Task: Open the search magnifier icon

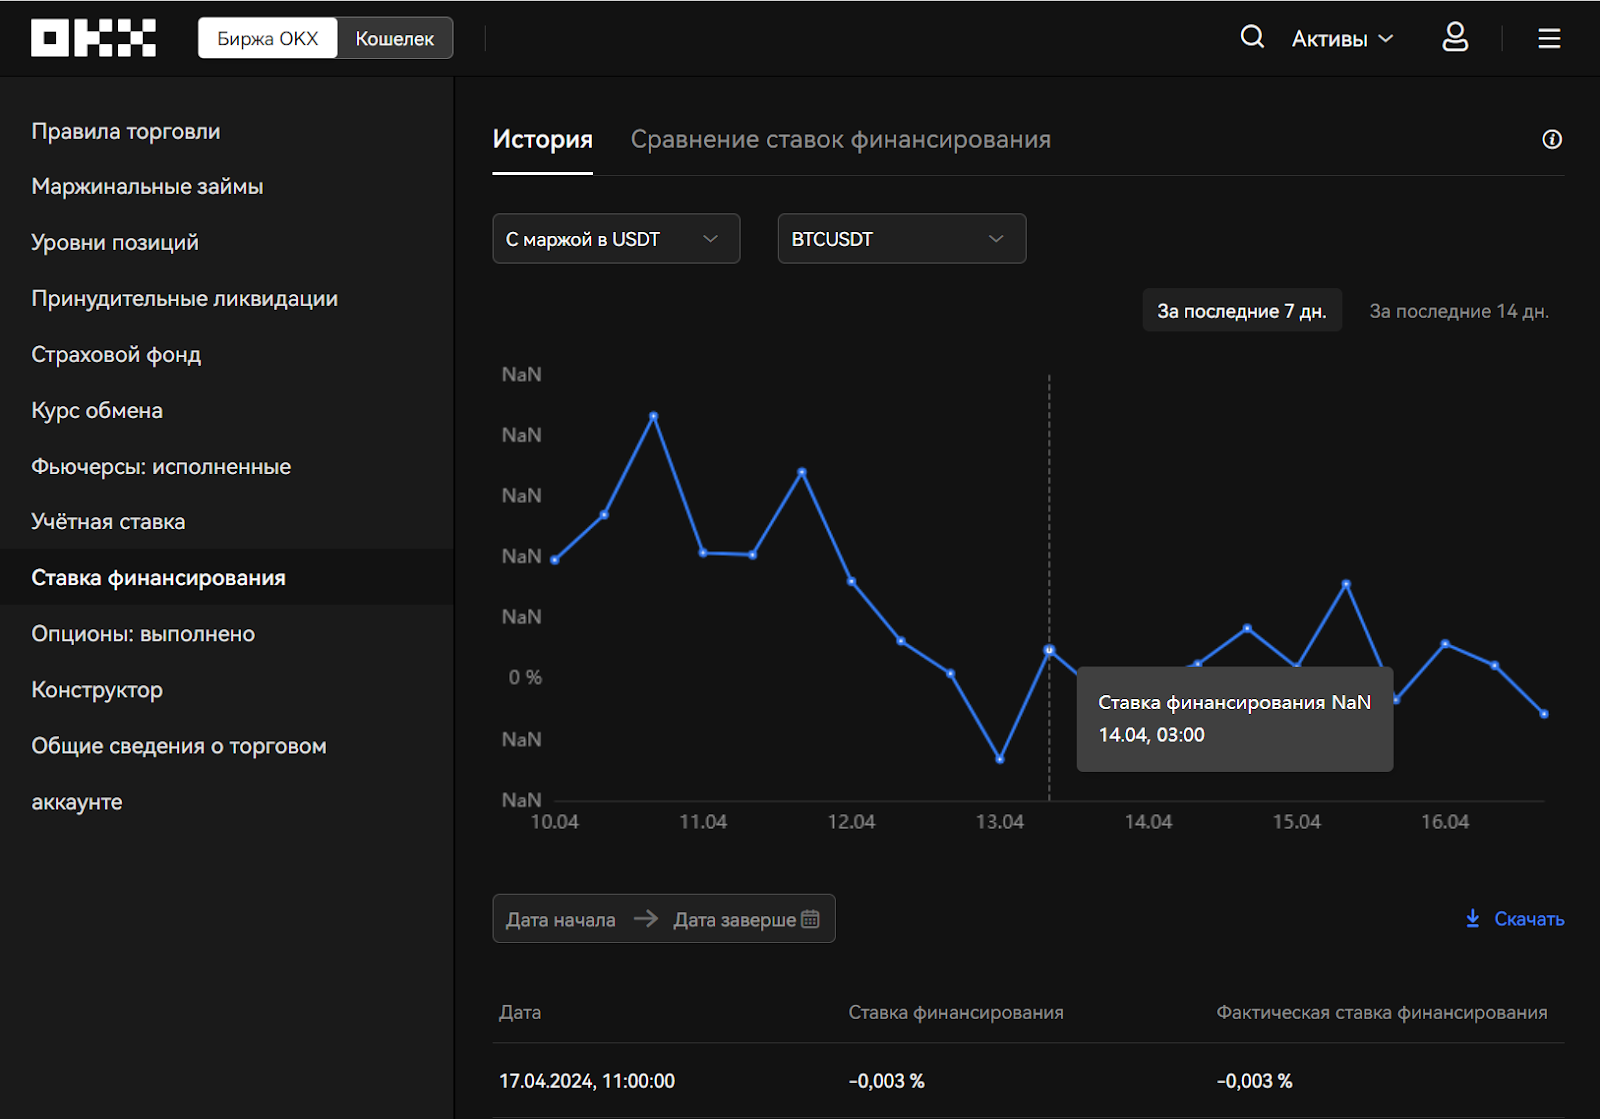Action: coord(1252,38)
